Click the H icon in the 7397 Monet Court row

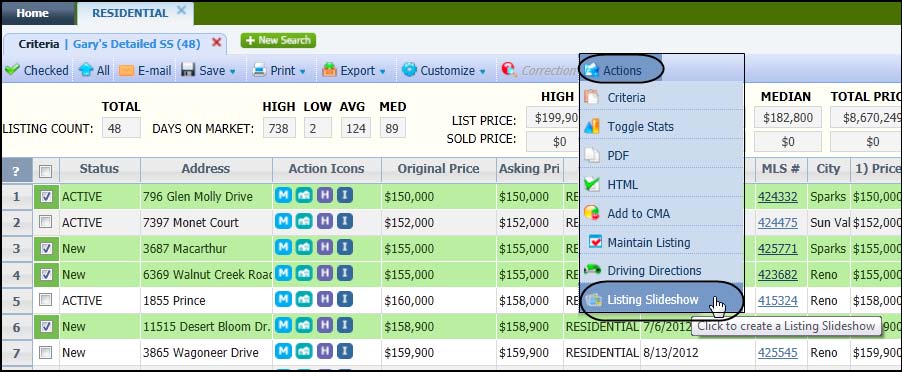click(x=324, y=221)
